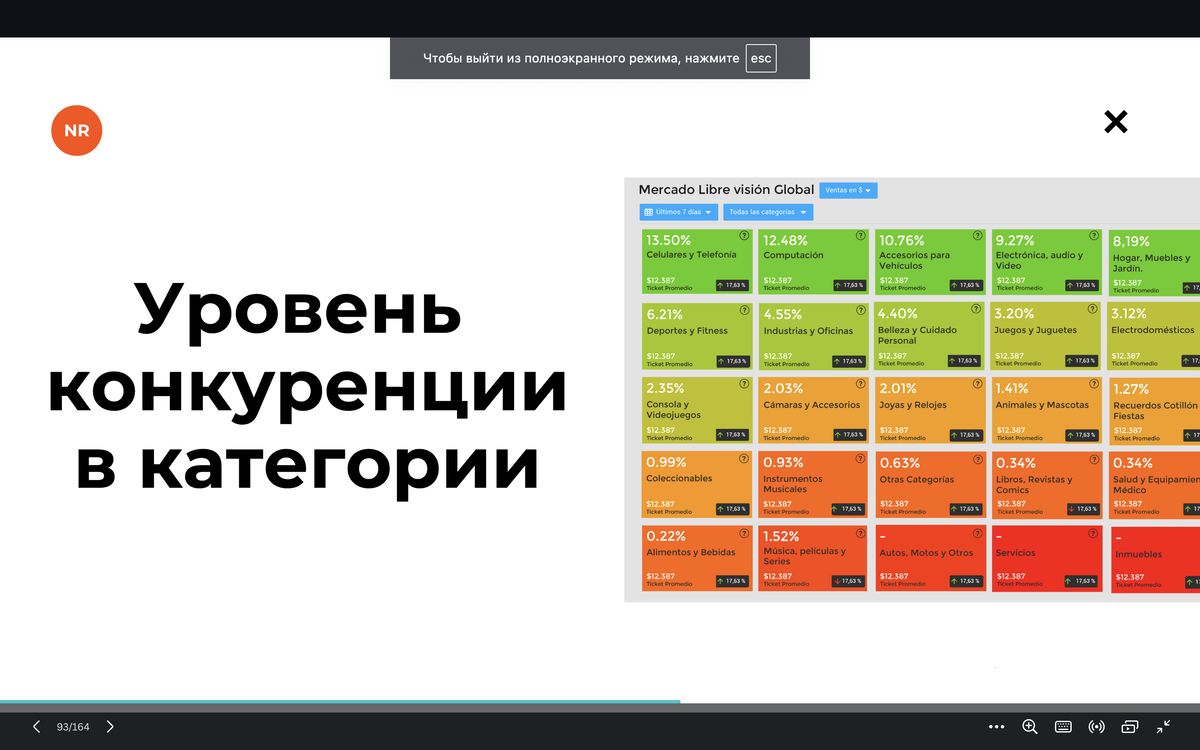
Task: Click the esc key hint button
Action: 761,58
